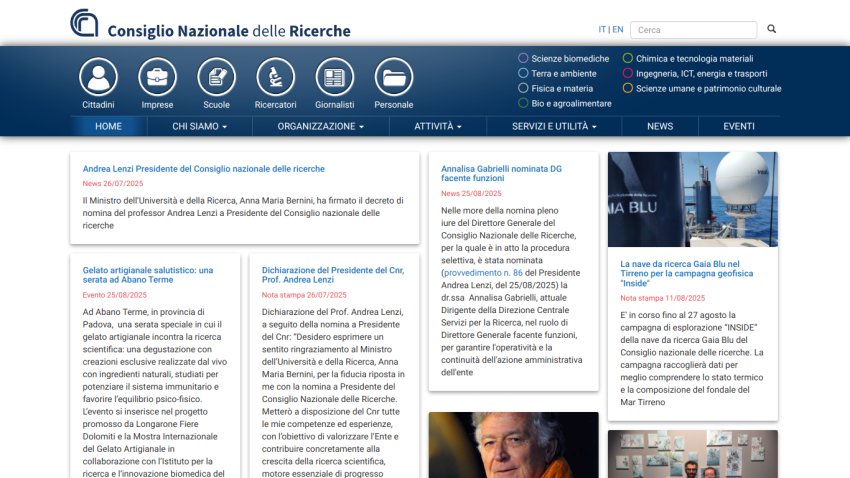The height and width of the screenshot is (478, 850).
Task: Open Scienze umane e patrimonio culturale
Action: click(x=709, y=88)
